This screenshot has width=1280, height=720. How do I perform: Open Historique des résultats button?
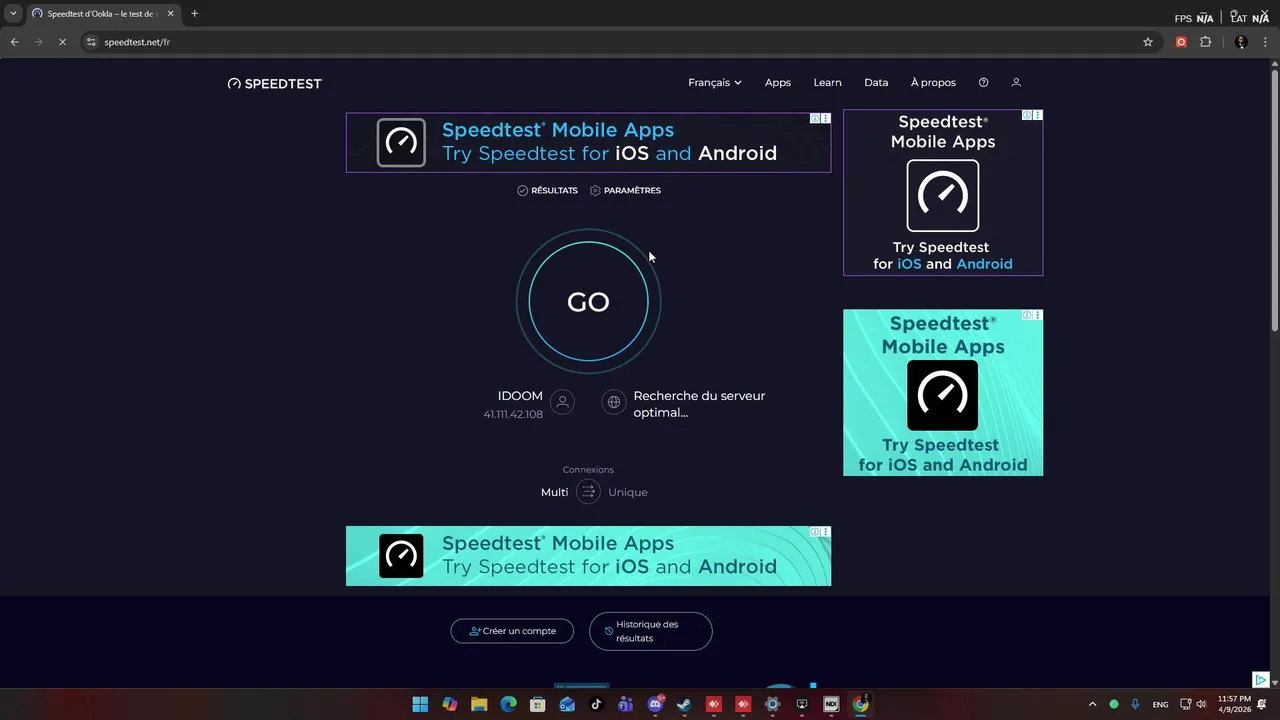point(651,631)
